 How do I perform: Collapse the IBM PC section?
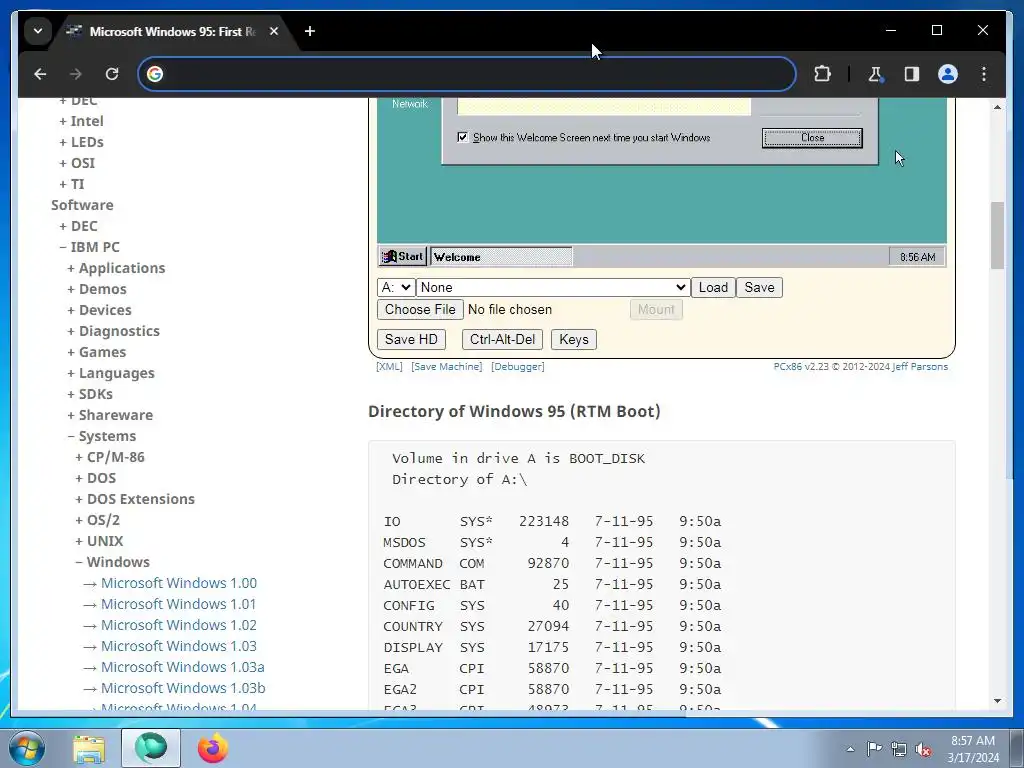(x=89, y=247)
